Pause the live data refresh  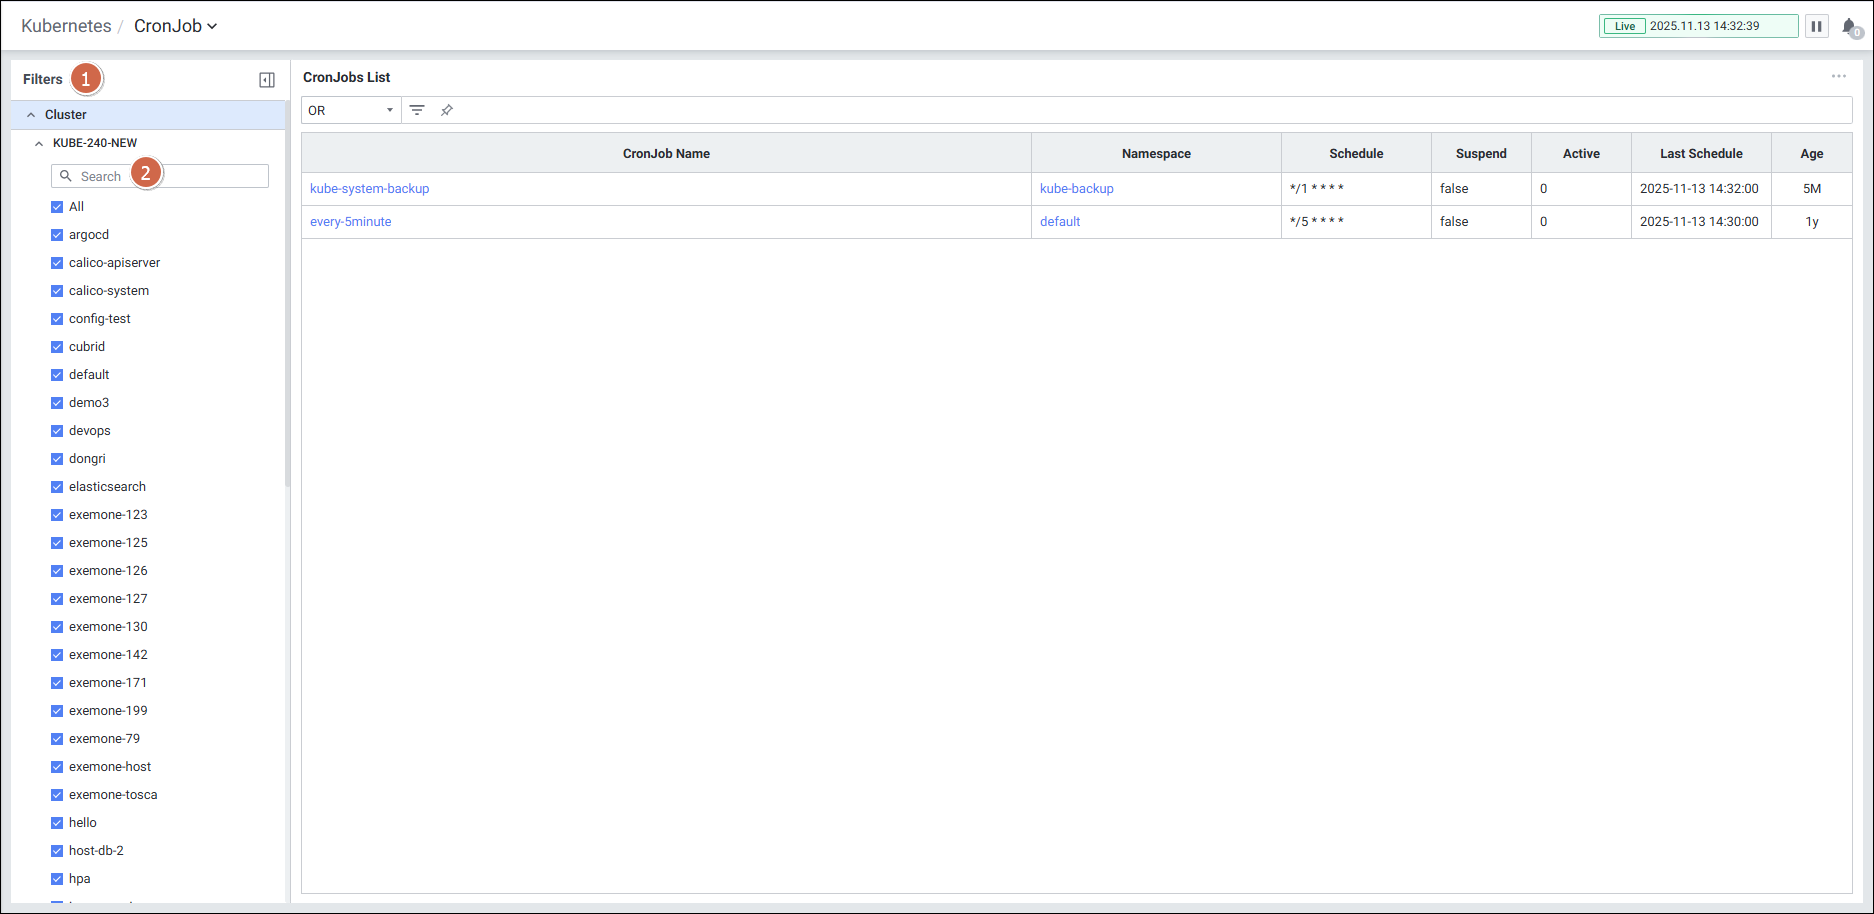[1816, 26]
